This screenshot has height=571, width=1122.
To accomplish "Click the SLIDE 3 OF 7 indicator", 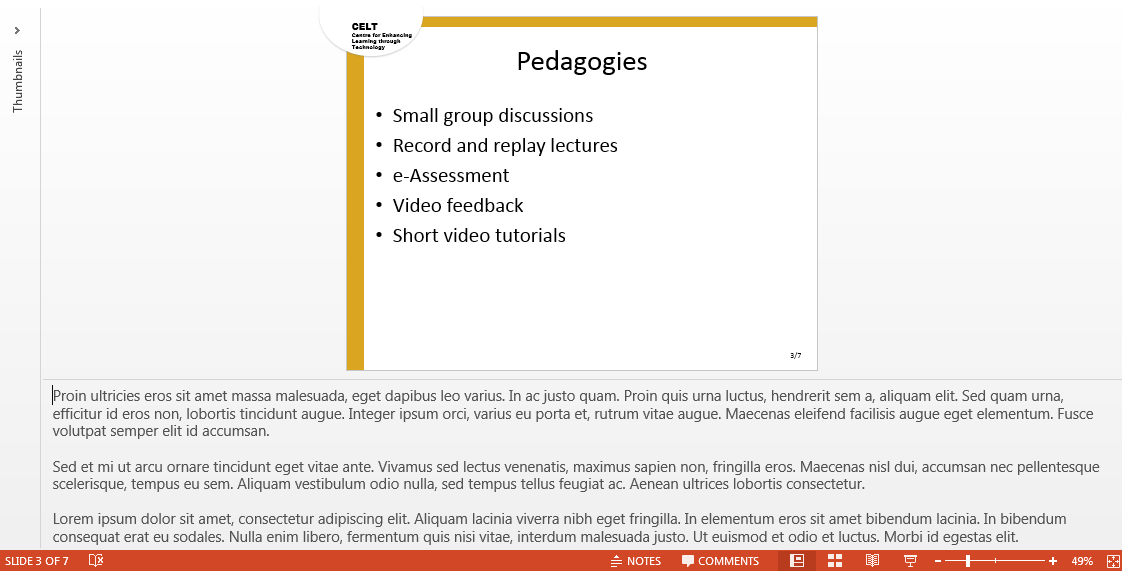I will tap(37, 561).
